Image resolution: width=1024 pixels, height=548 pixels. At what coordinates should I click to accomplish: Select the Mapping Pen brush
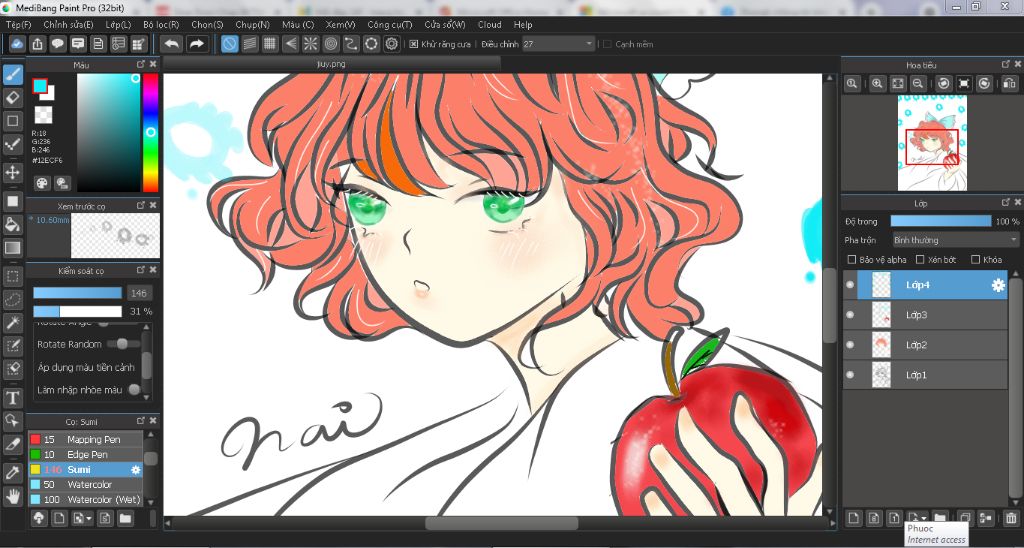pyautogui.click(x=86, y=439)
